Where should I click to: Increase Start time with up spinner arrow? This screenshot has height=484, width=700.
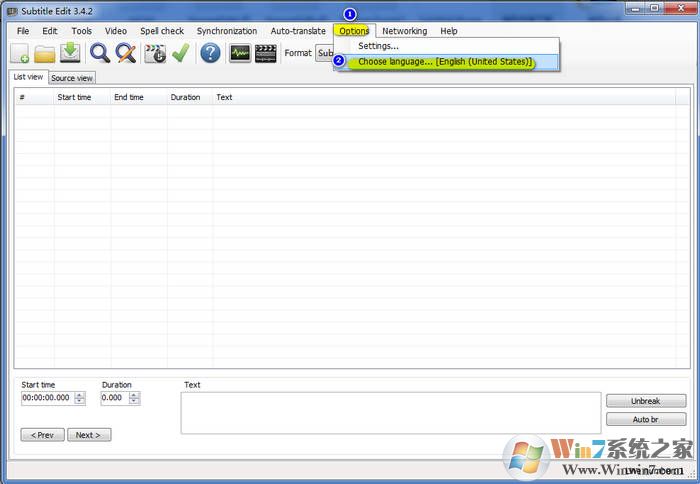[79, 395]
